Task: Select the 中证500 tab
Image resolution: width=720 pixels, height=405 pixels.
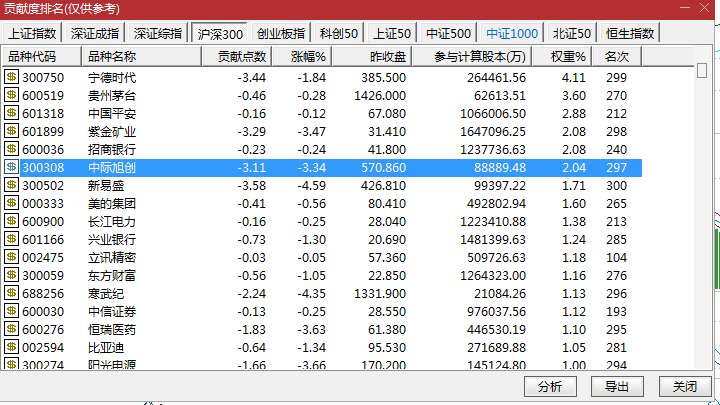Action: click(x=449, y=34)
